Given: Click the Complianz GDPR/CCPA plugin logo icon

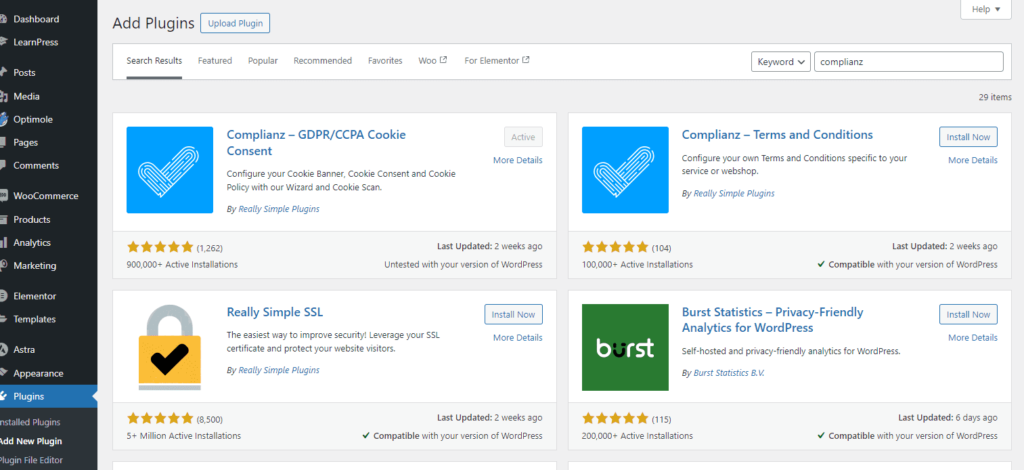Looking at the screenshot, I should point(170,169).
